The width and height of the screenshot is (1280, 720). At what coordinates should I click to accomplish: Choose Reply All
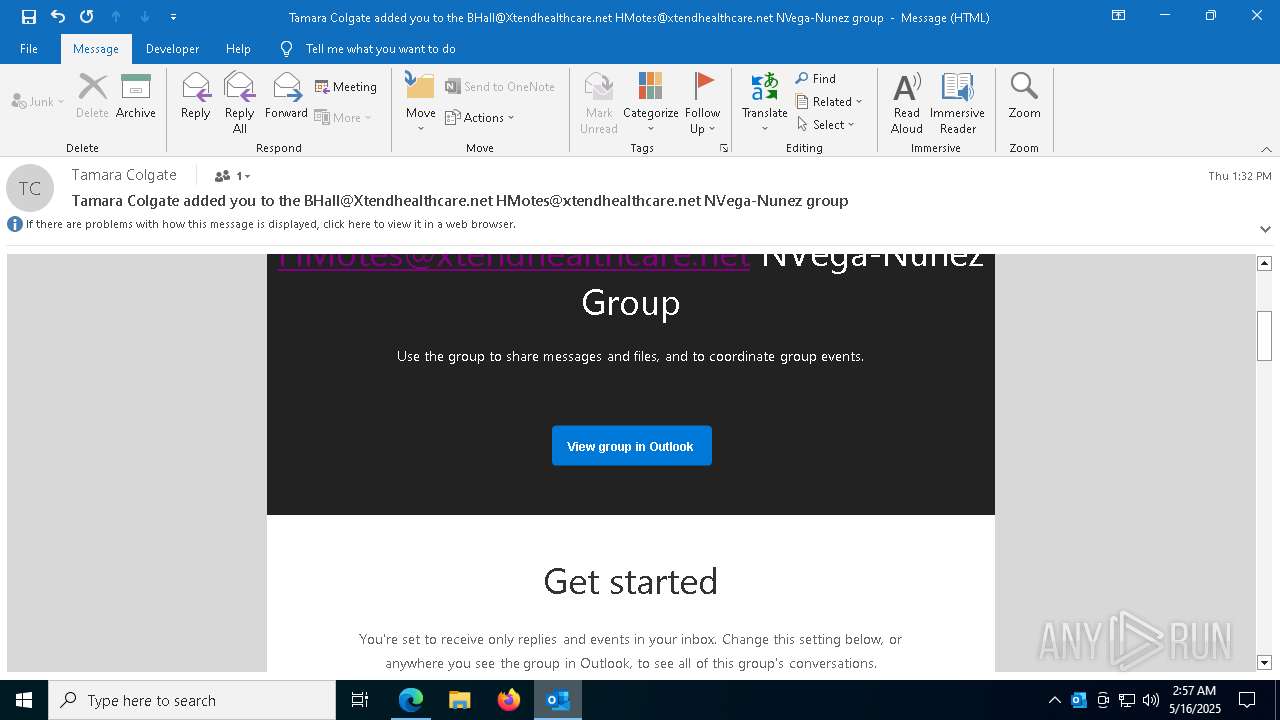click(x=240, y=103)
